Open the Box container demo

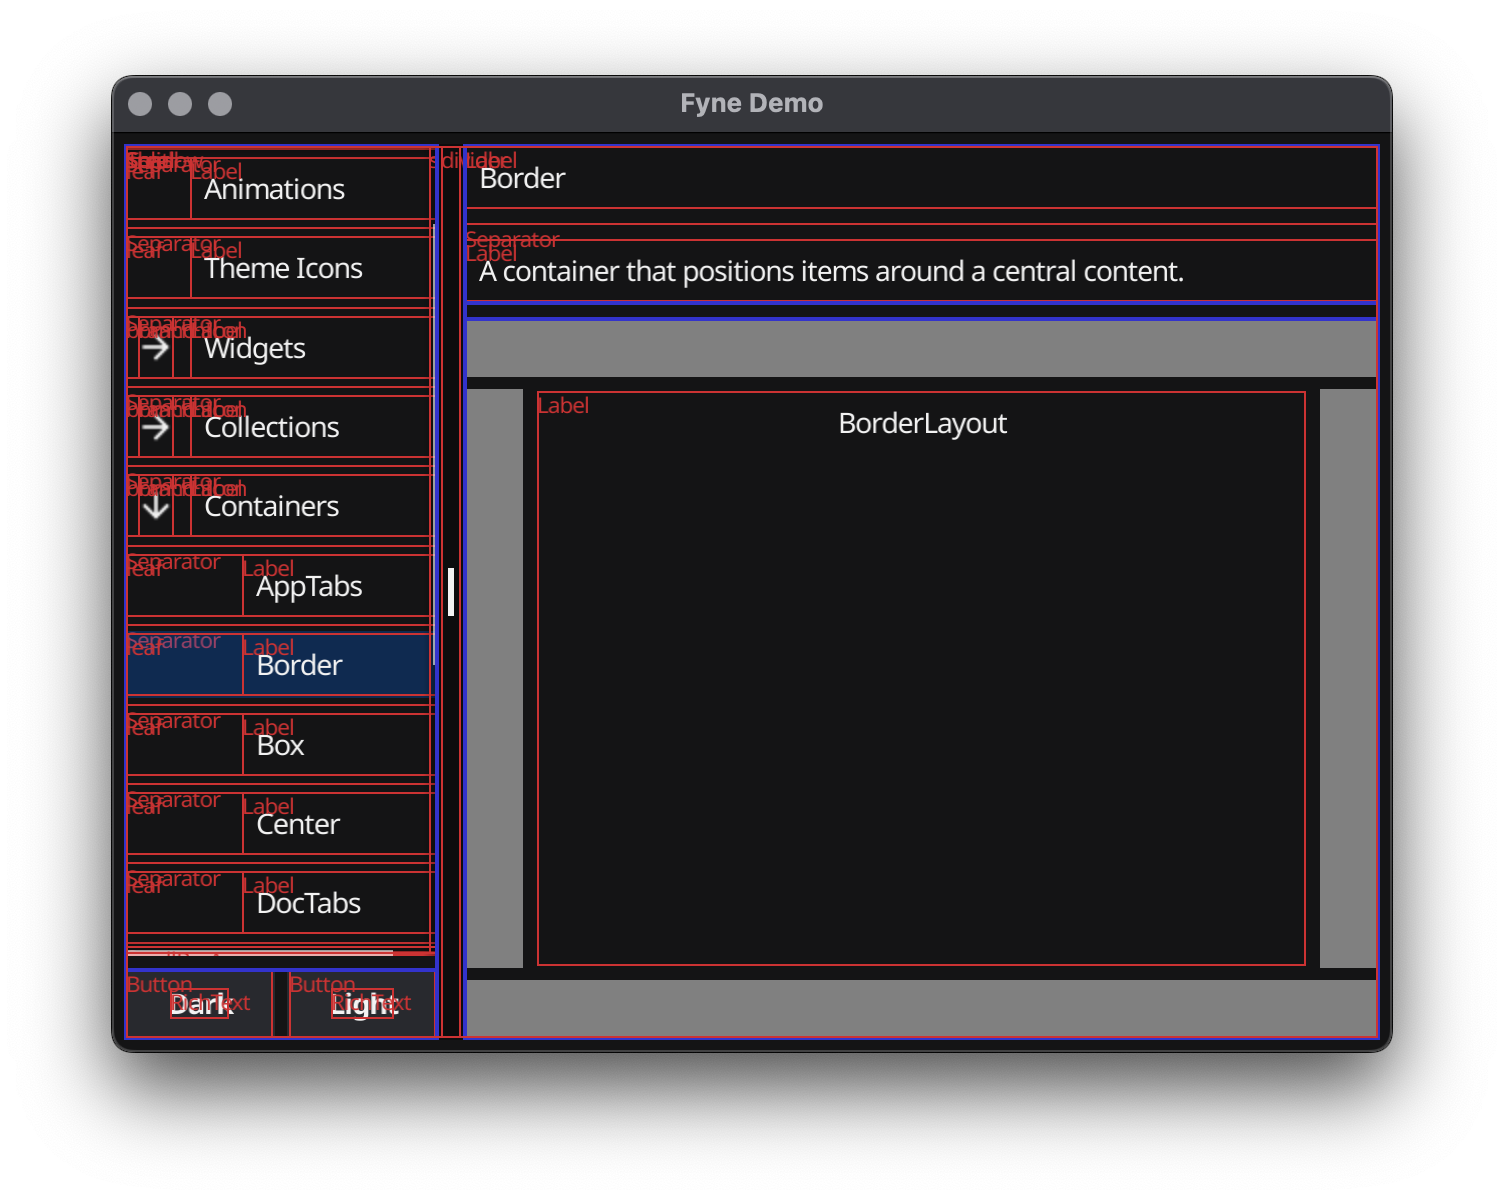click(280, 745)
